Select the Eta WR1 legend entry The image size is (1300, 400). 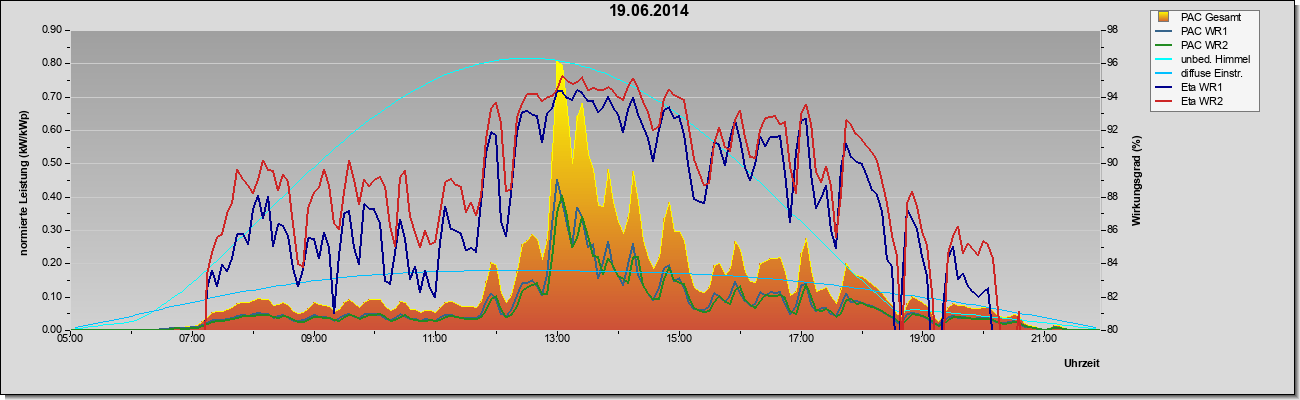pos(1194,87)
